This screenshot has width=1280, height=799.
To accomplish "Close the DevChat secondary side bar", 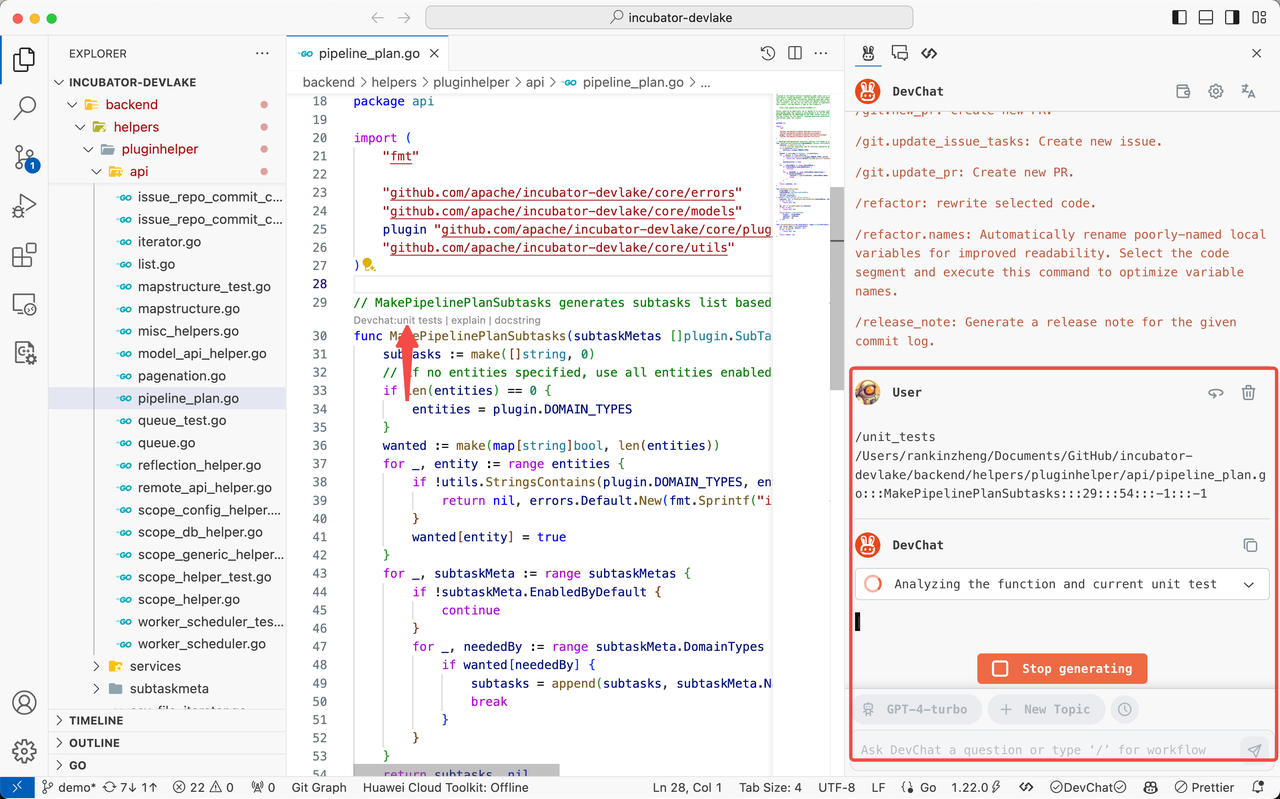I will (x=1257, y=53).
